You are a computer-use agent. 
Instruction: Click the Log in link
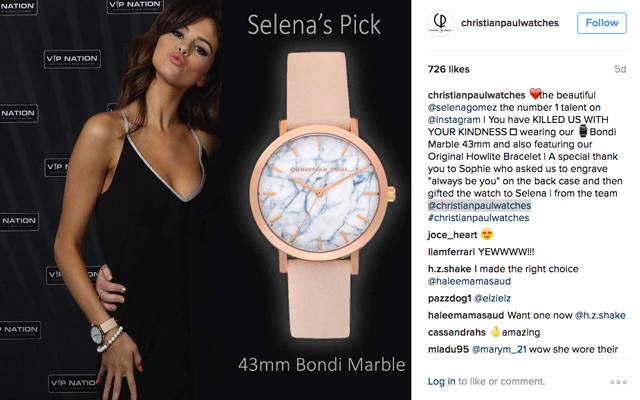coord(441,381)
